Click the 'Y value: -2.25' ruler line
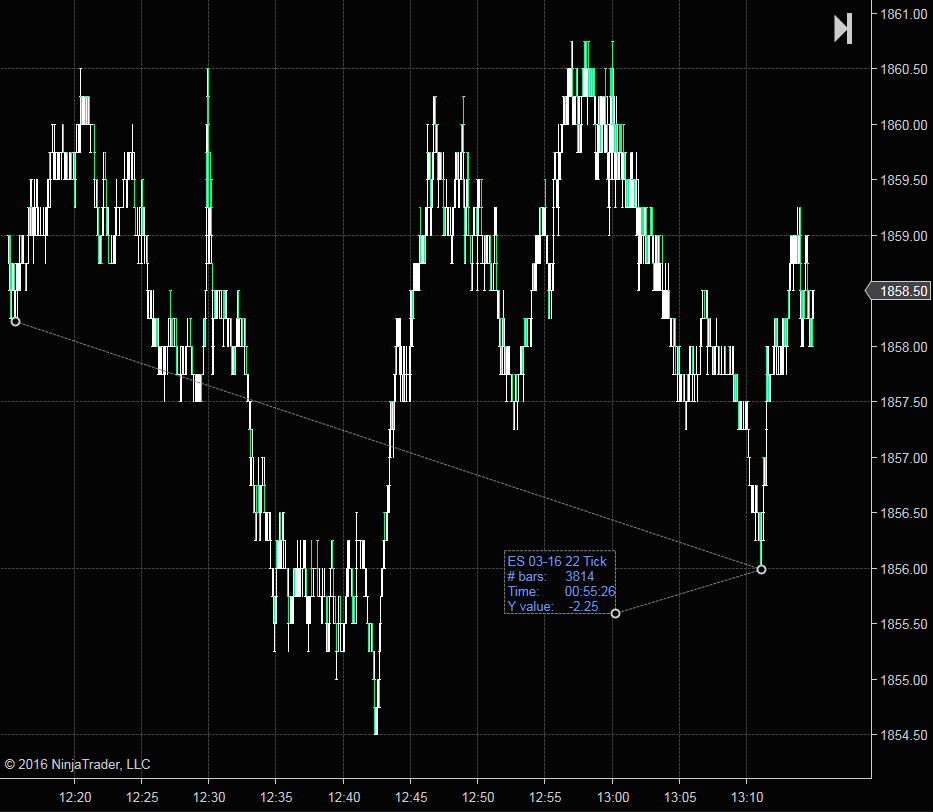933x812 pixels. point(553,606)
